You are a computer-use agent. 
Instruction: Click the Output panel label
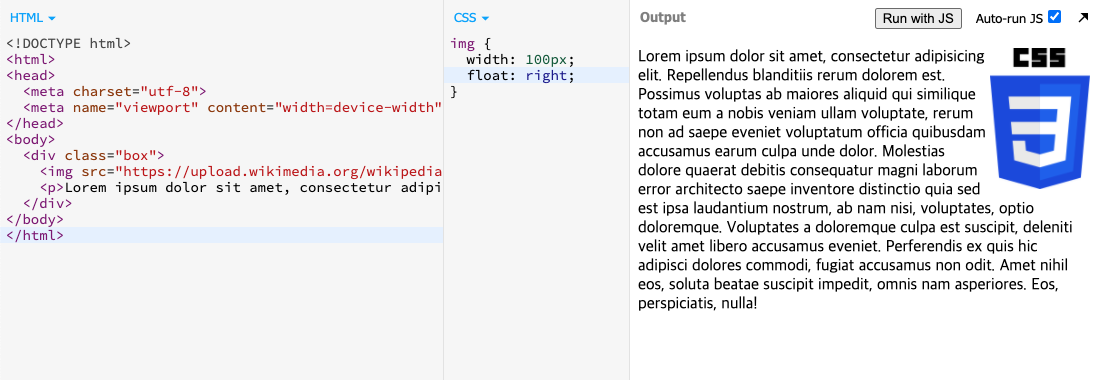pyautogui.click(x=663, y=17)
